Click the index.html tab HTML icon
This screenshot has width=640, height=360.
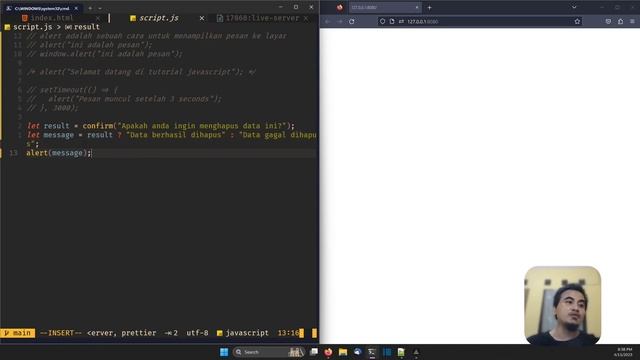coord(25,18)
